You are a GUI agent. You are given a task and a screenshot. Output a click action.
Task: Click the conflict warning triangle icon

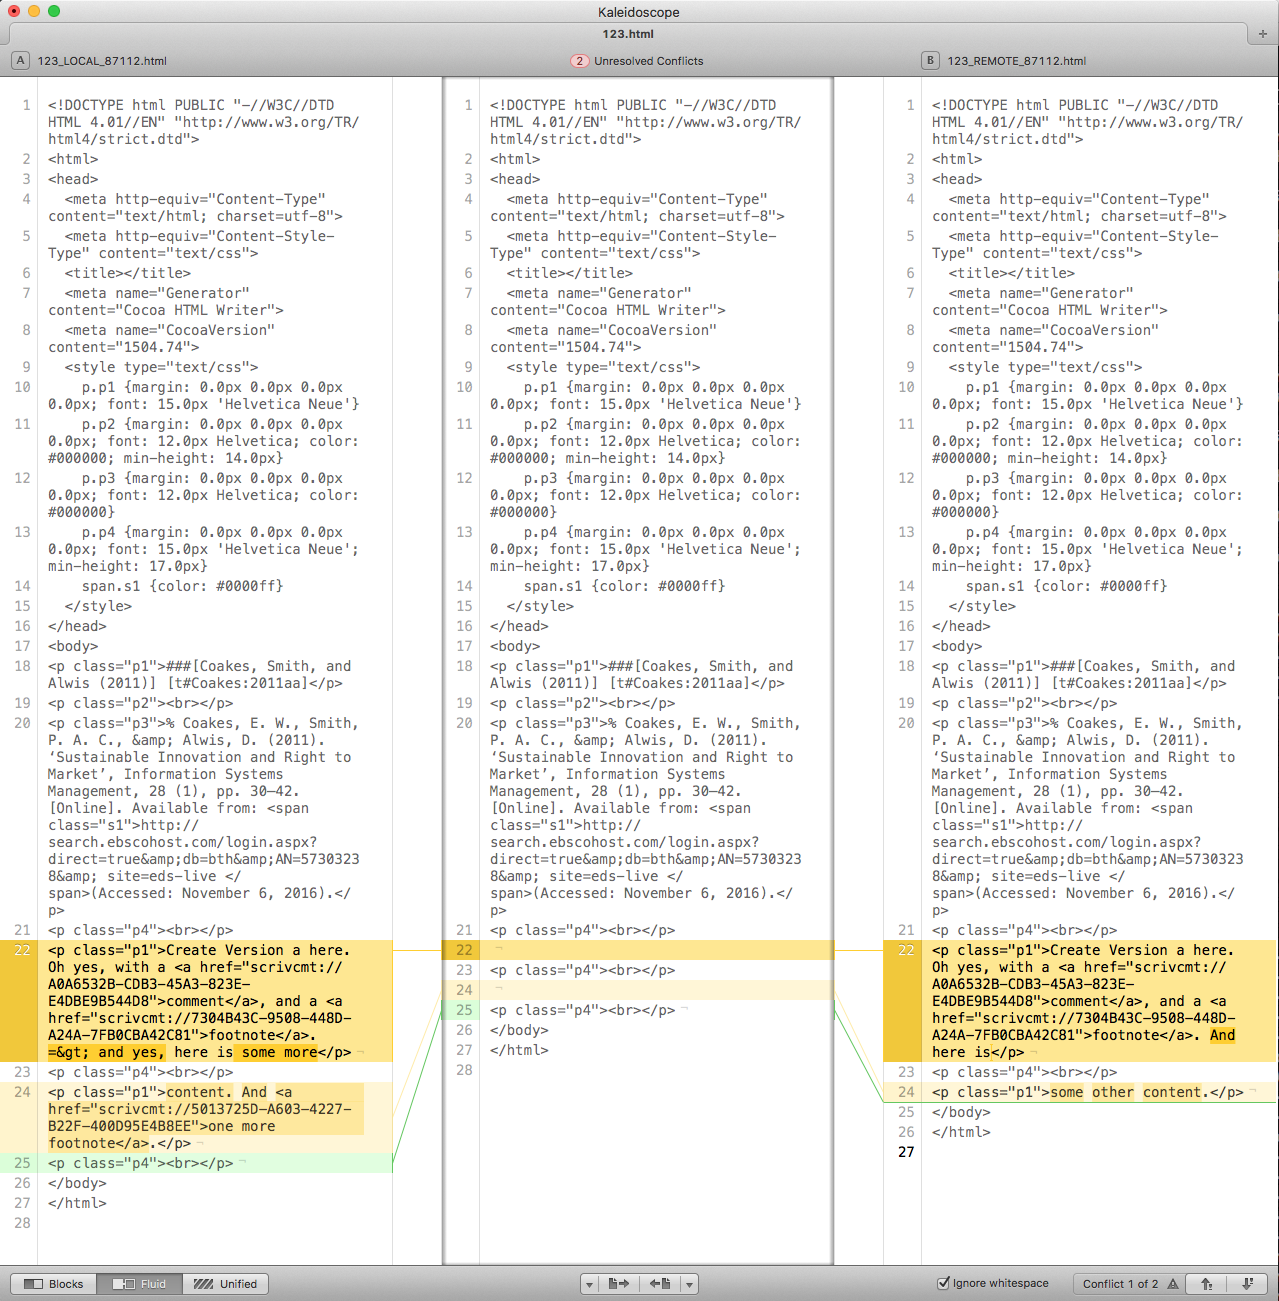1173,1284
